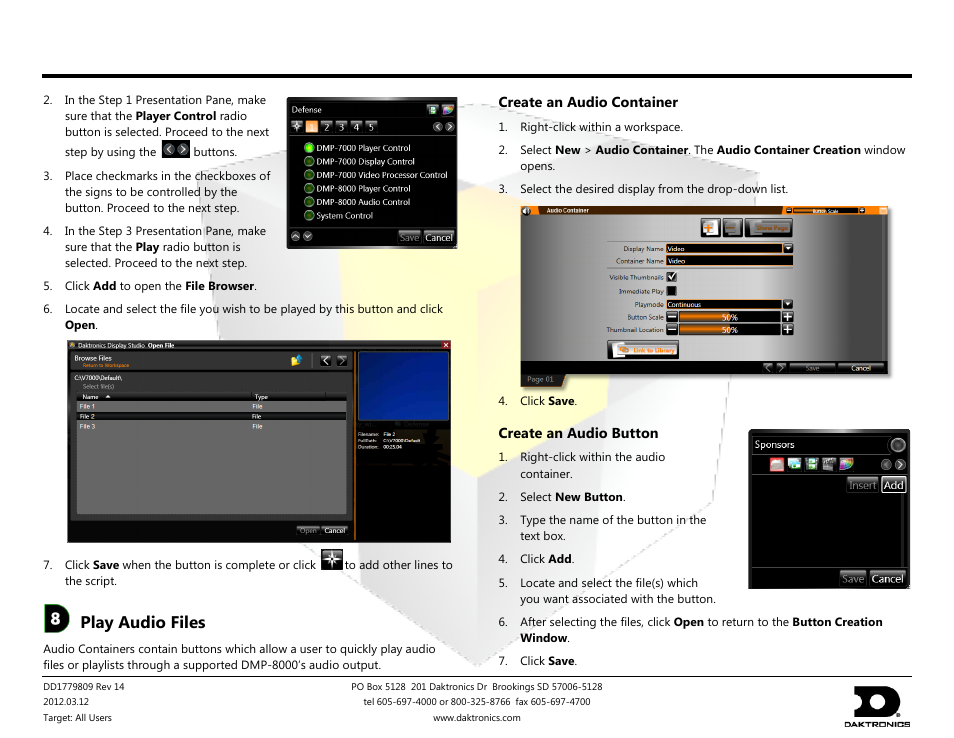
Task: Navigate forward in Open File browser
Action: (342, 361)
